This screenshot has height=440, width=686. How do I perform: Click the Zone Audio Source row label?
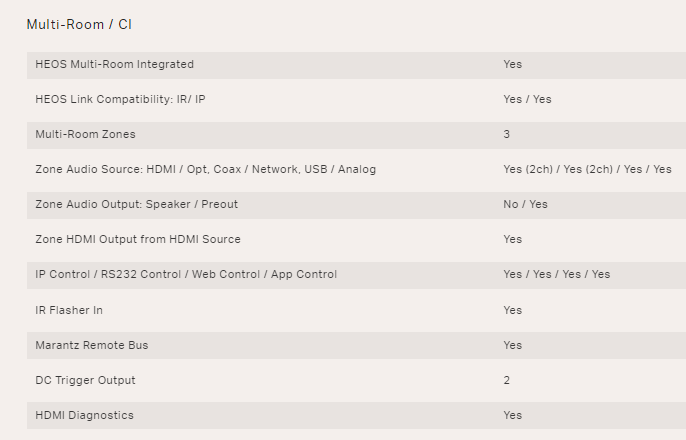click(x=205, y=169)
